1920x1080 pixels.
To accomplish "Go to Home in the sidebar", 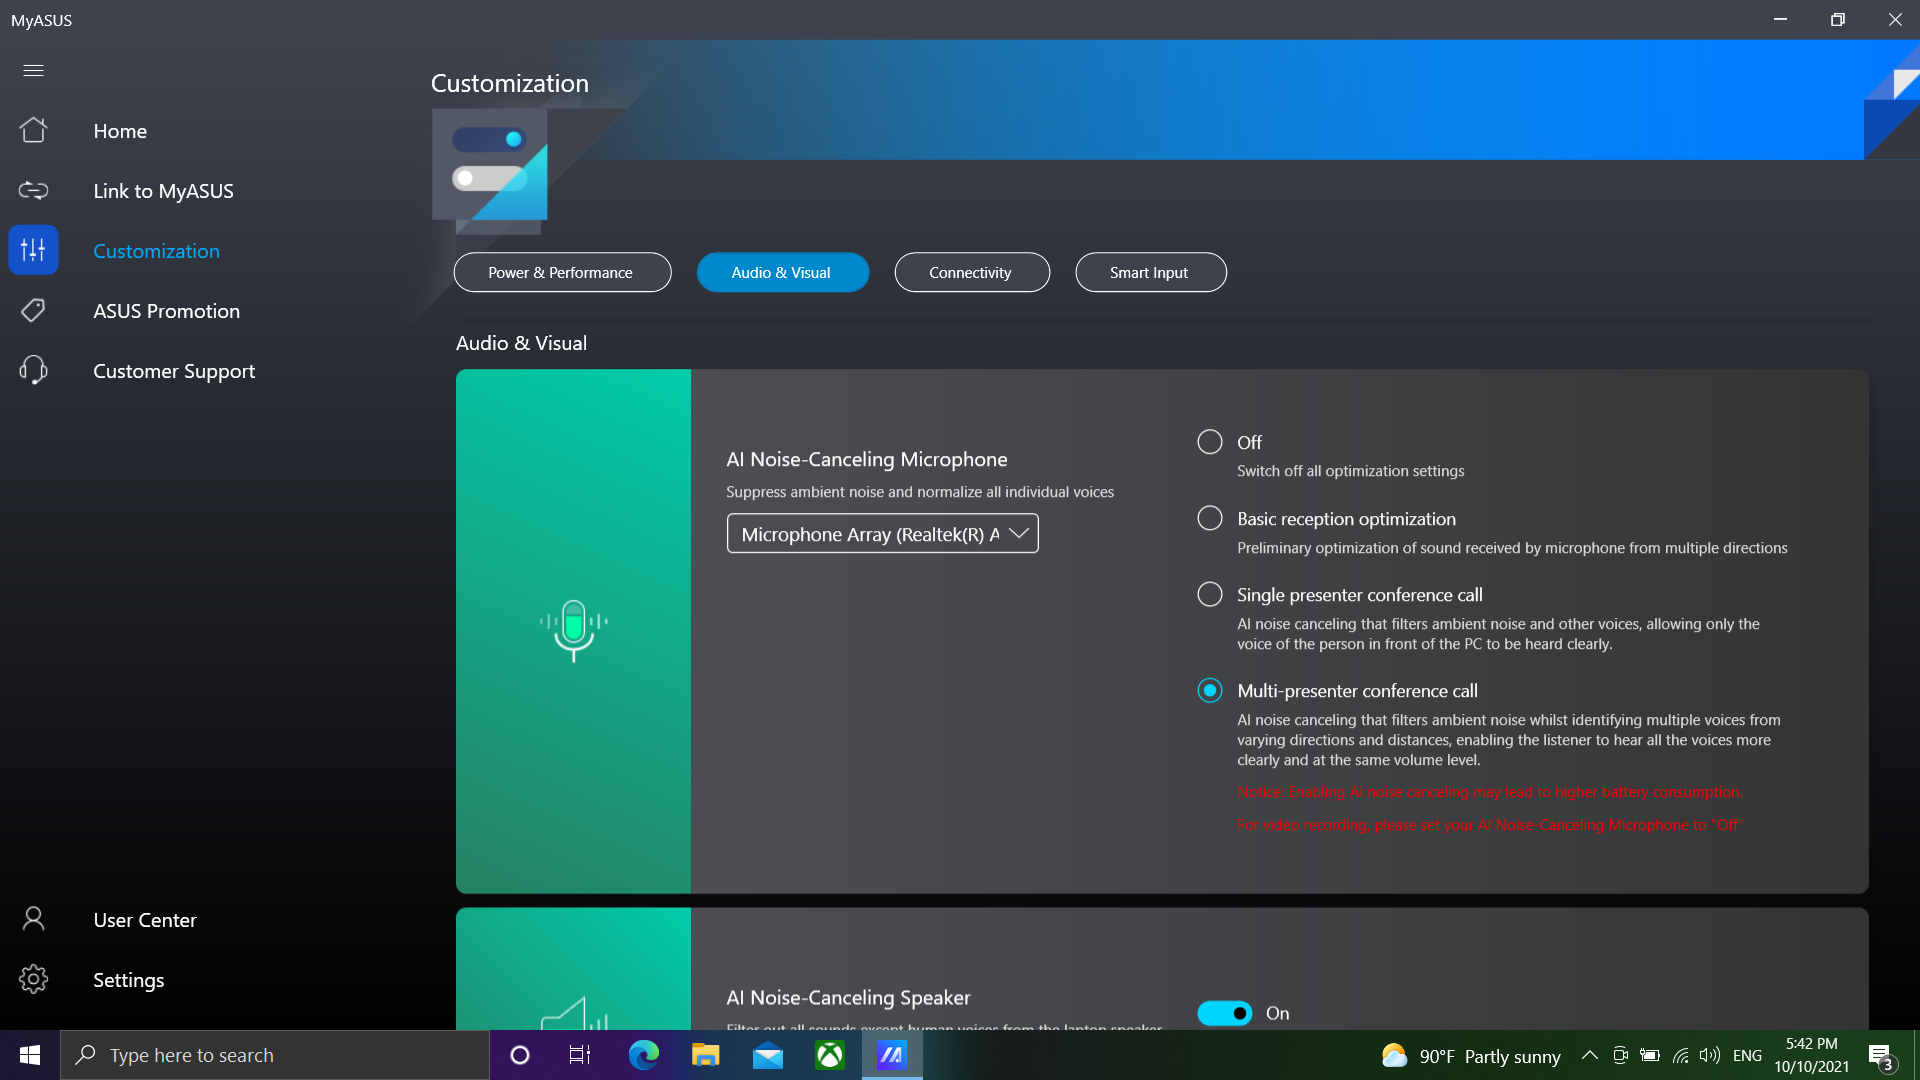I will pos(120,131).
